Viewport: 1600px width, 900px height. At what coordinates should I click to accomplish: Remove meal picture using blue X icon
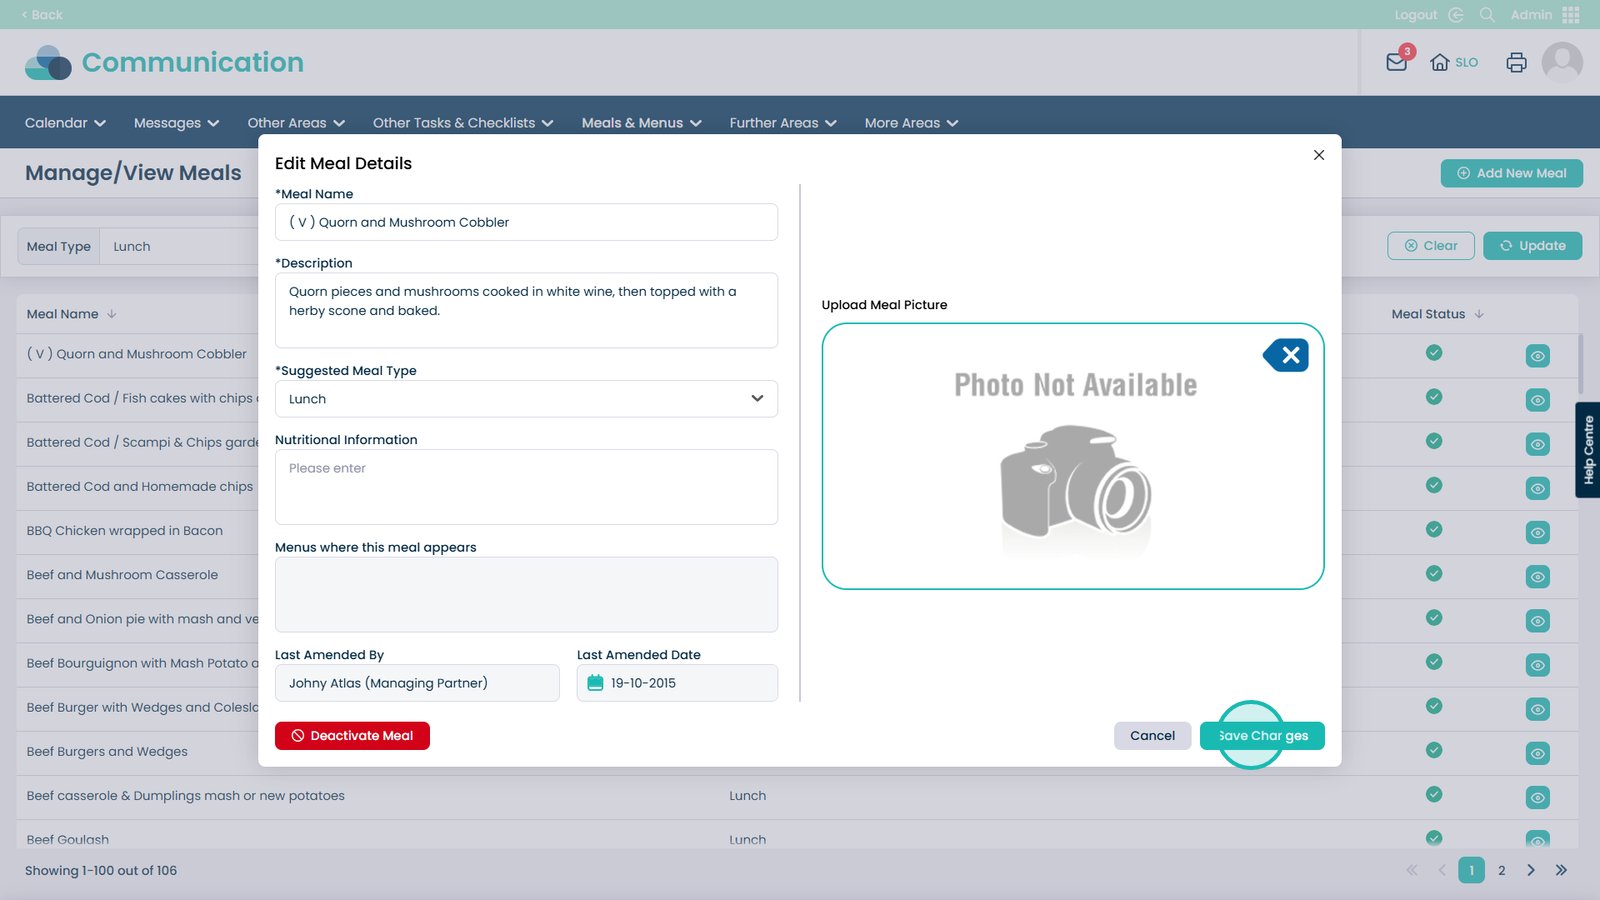tap(1289, 355)
